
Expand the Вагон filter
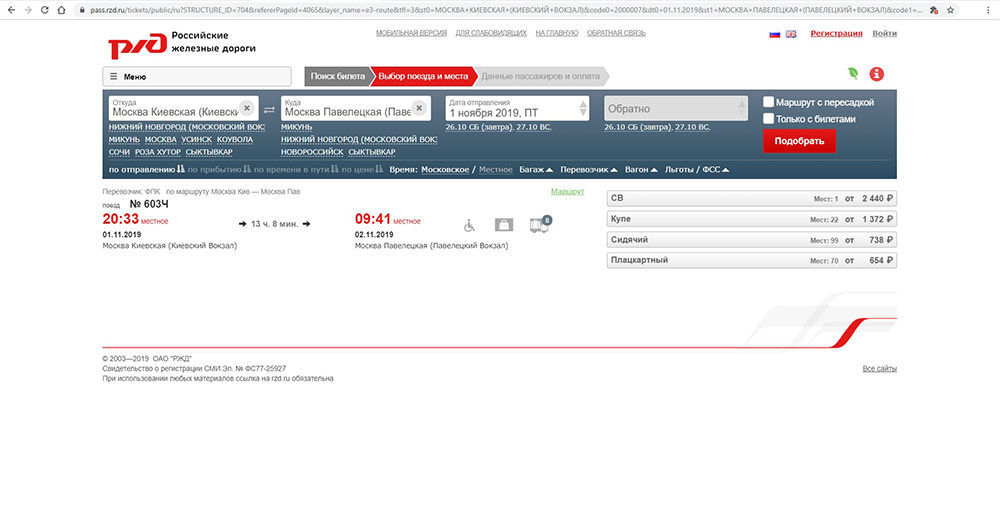(x=641, y=170)
